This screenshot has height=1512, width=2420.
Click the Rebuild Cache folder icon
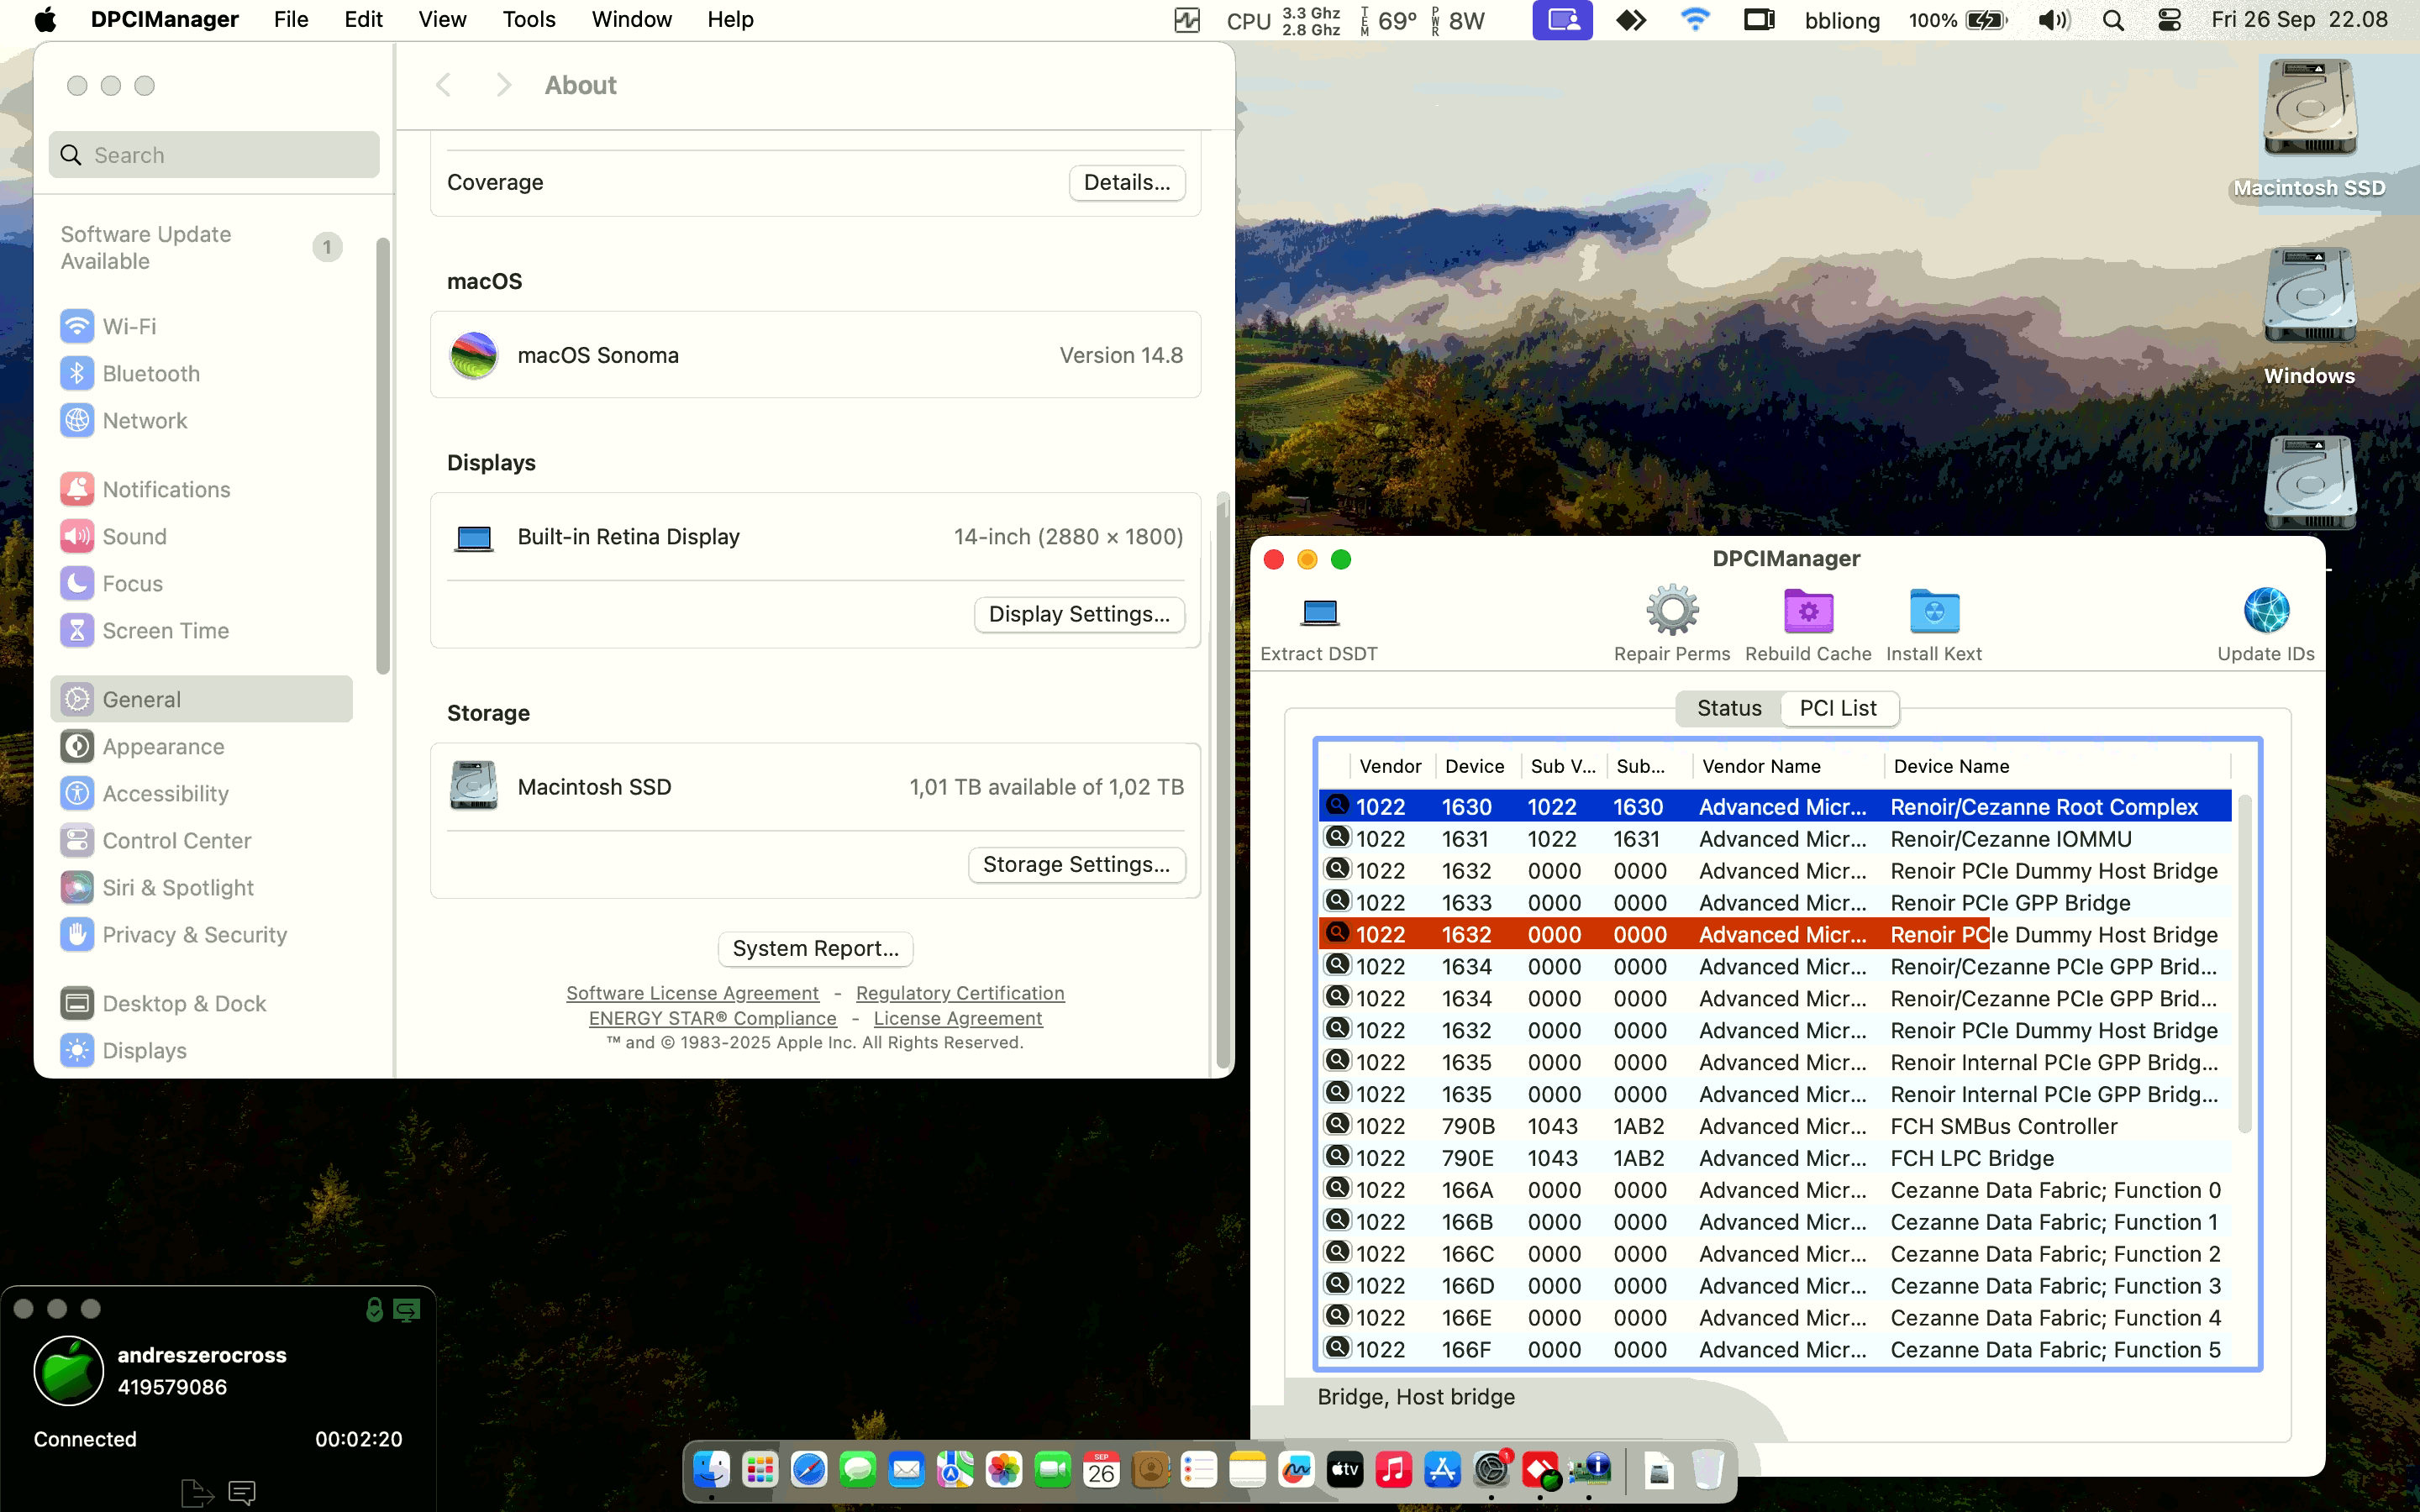1808,611
